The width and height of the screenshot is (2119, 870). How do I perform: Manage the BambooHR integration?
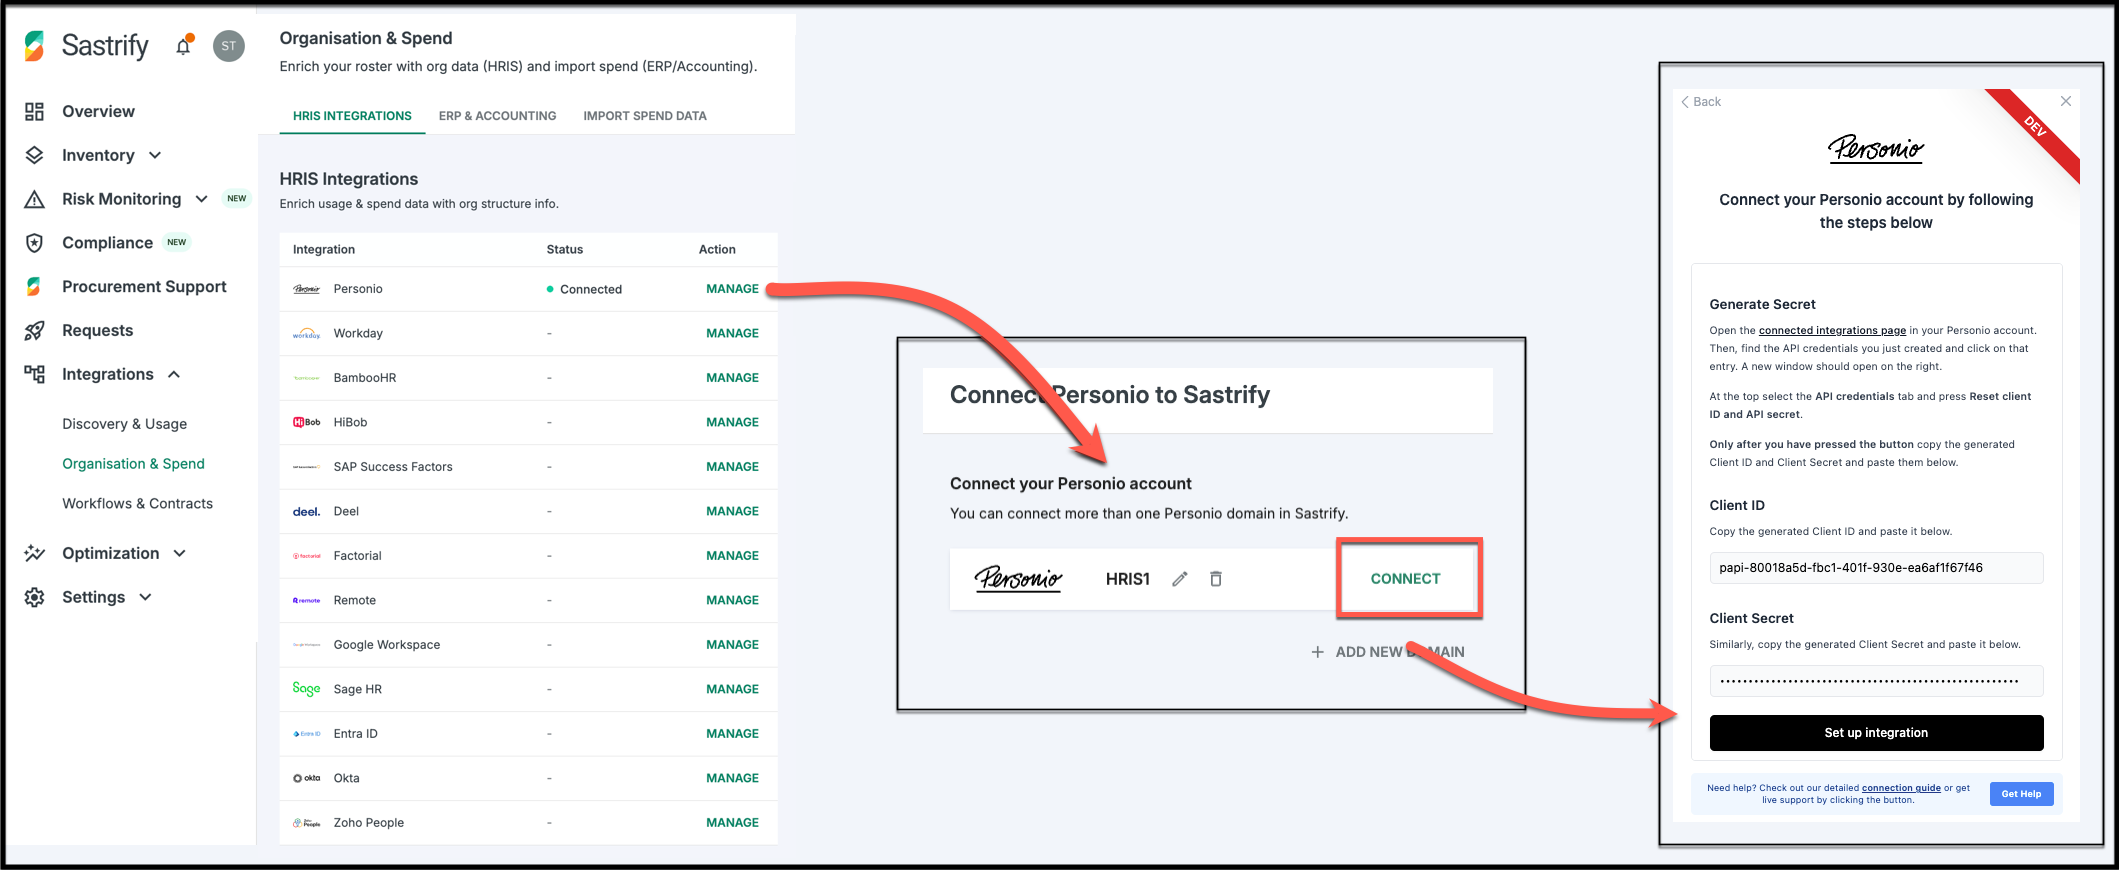[x=733, y=378]
